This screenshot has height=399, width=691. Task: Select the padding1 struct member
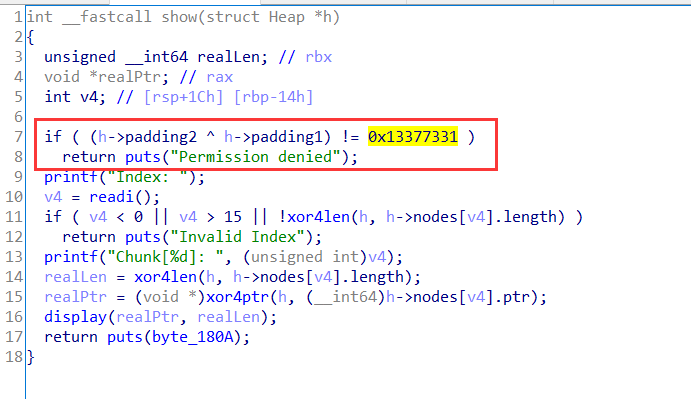pos(287,137)
